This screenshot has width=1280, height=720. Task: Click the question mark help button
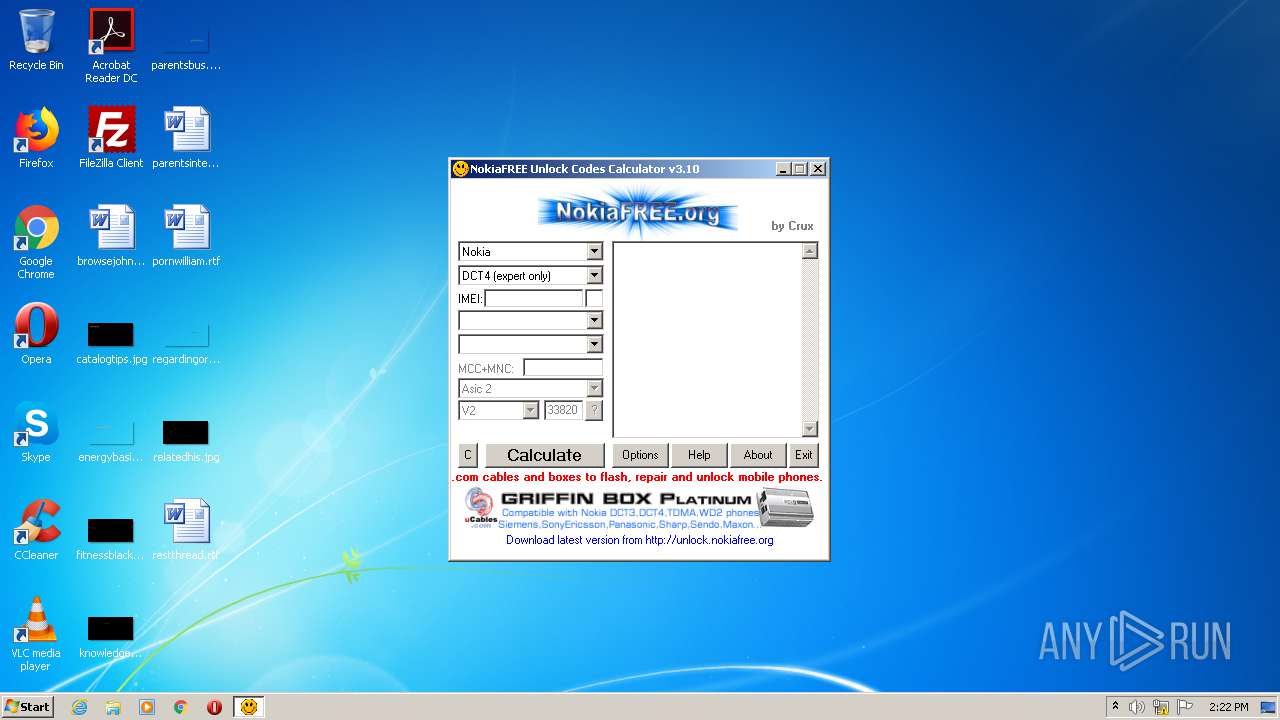tap(594, 410)
